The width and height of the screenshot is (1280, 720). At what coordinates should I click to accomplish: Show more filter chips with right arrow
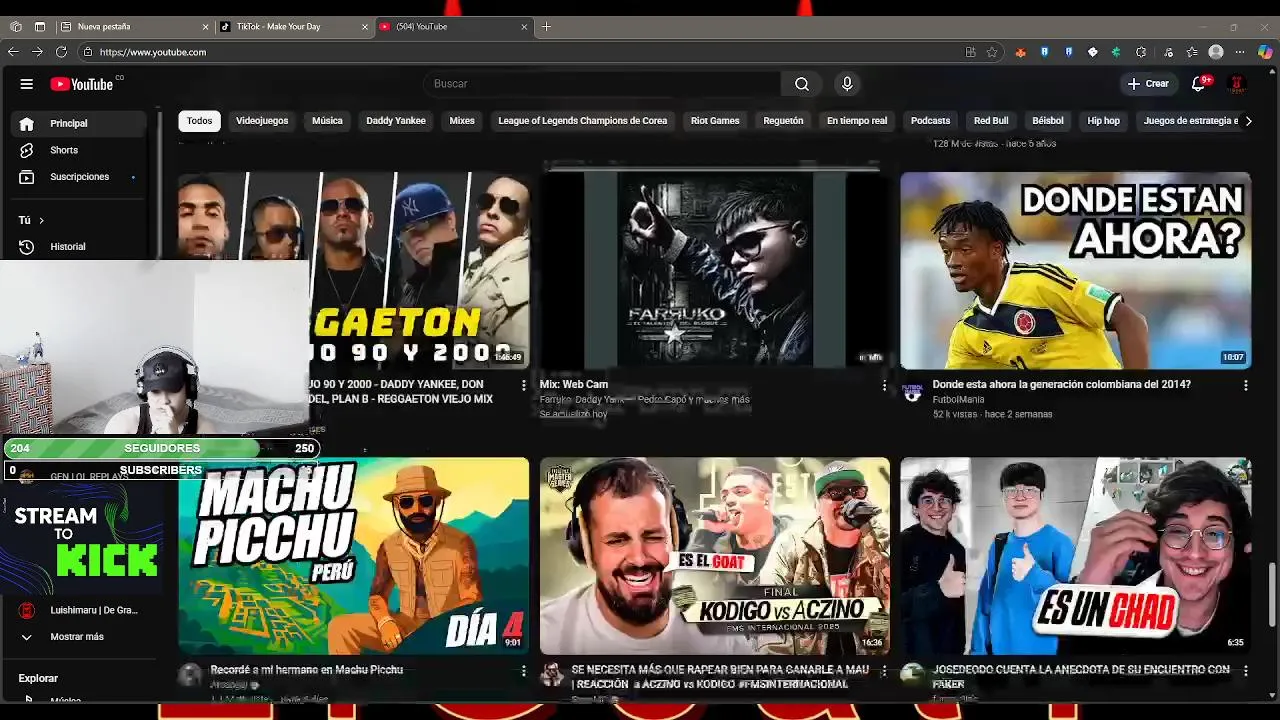pos(1248,121)
